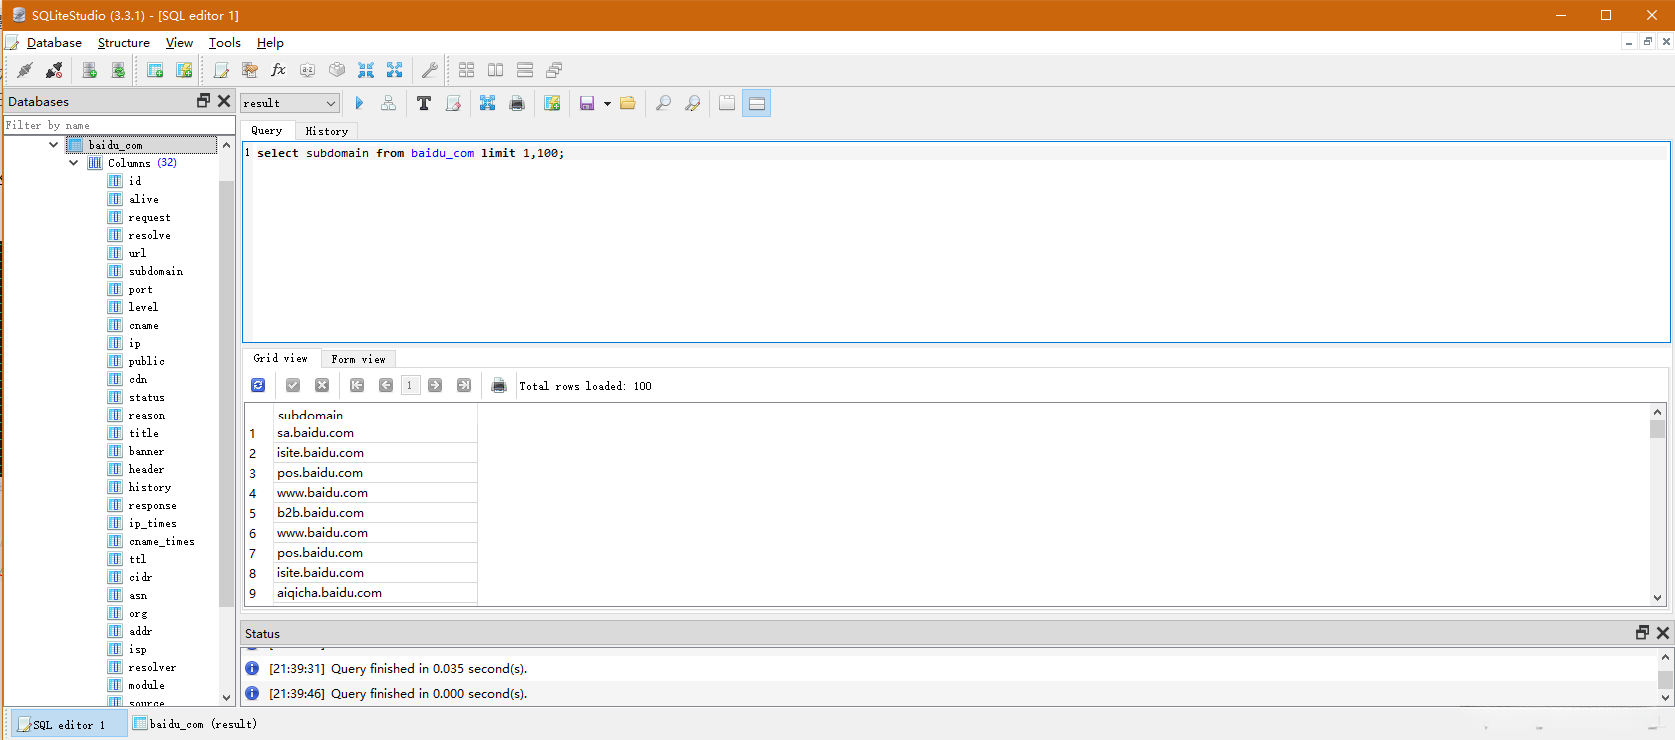Export results from the editor toolbar
Screen dimensions: 1675x740
[488, 103]
